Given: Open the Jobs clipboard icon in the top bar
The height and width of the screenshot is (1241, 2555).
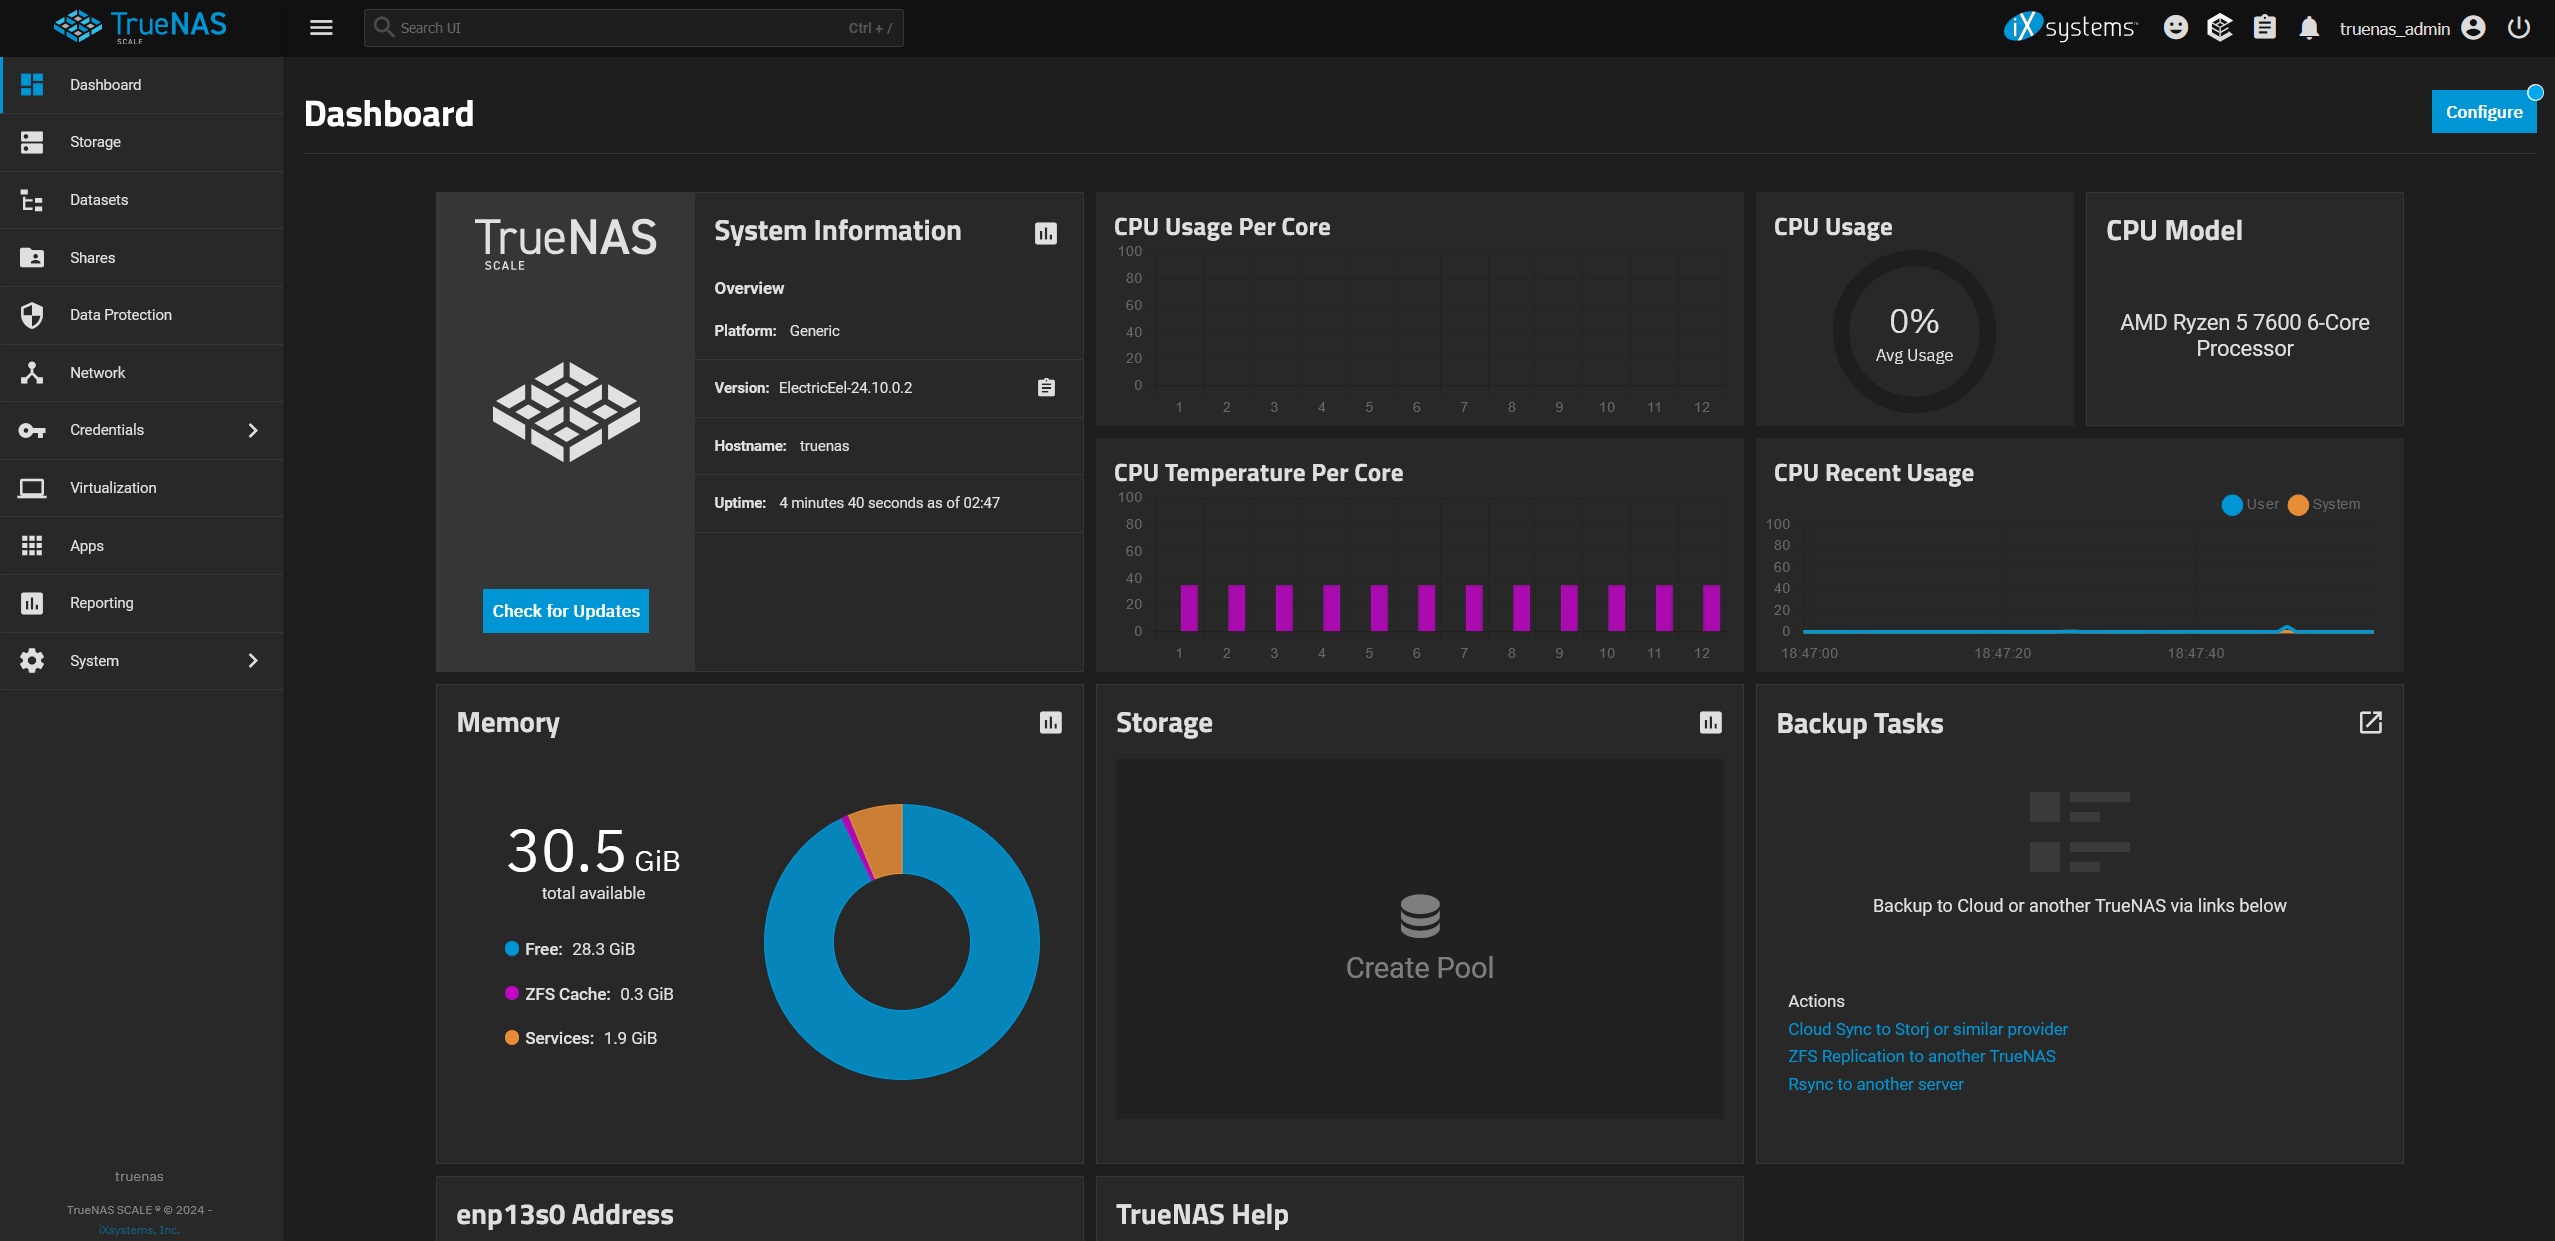Looking at the screenshot, I should pyautogui.click(x=2264, y=28).
